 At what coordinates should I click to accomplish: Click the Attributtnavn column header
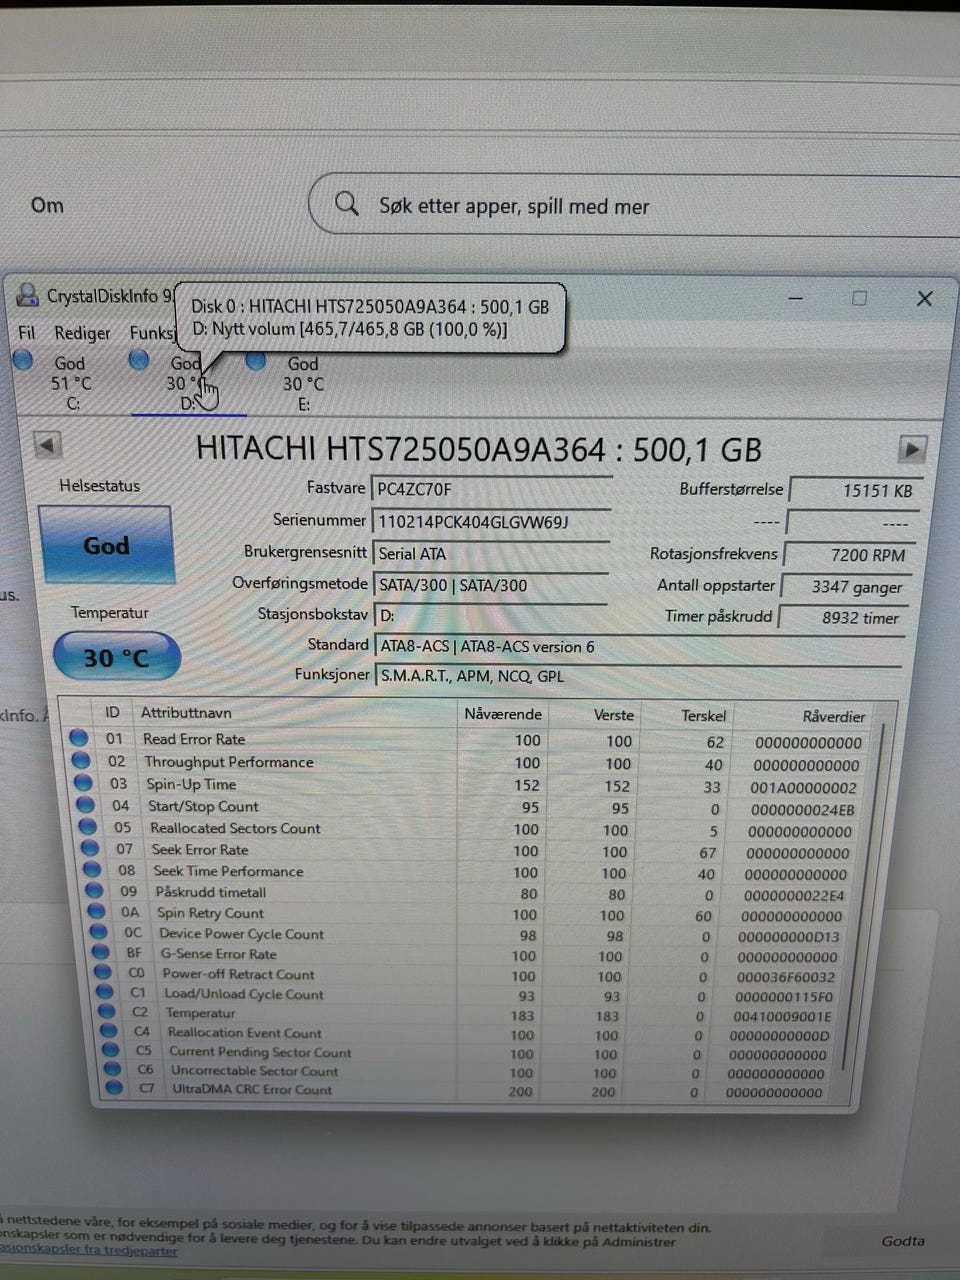coord(186,712)
